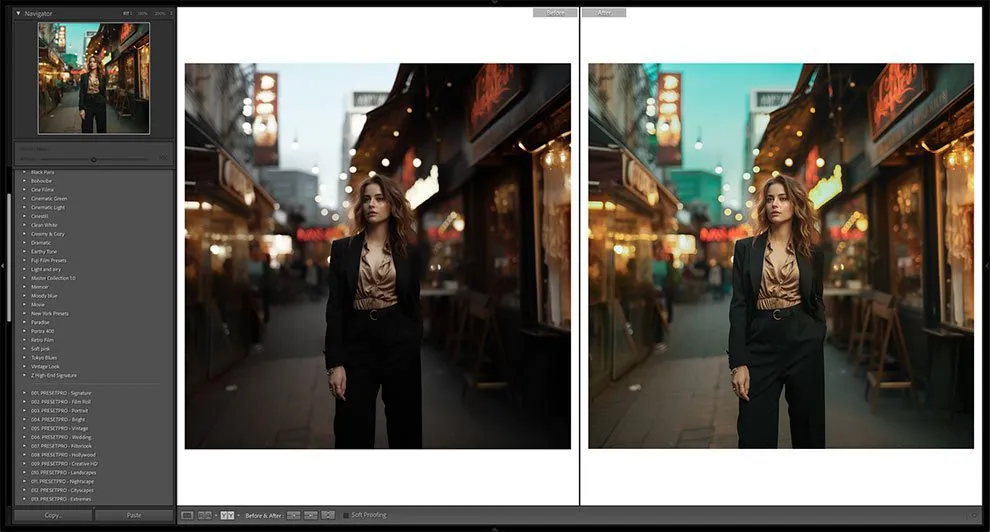990x532 pixels.
Task: Click copy After settings to Before icon
Action: (311, 515)
